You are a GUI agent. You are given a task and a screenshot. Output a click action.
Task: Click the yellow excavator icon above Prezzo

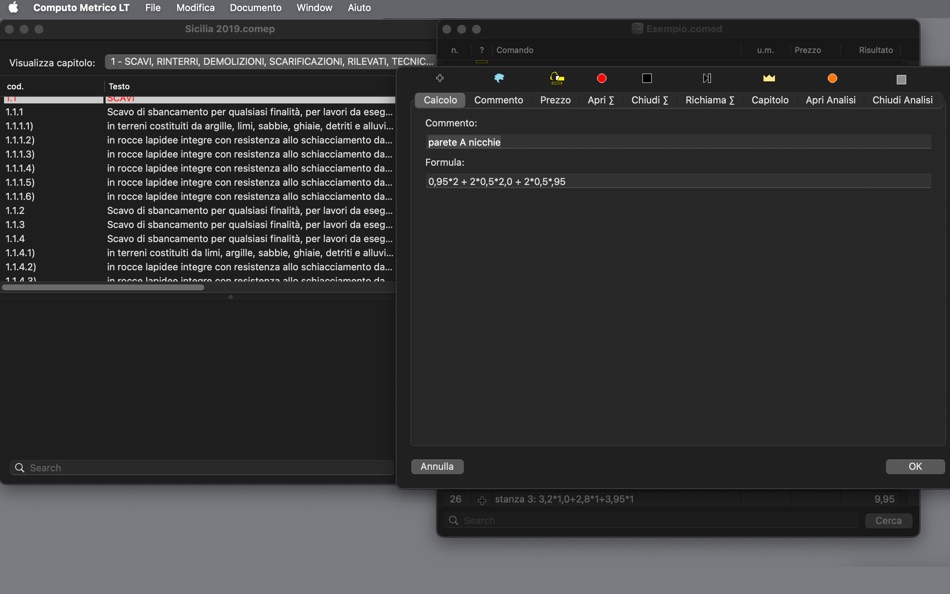[557, 78]
